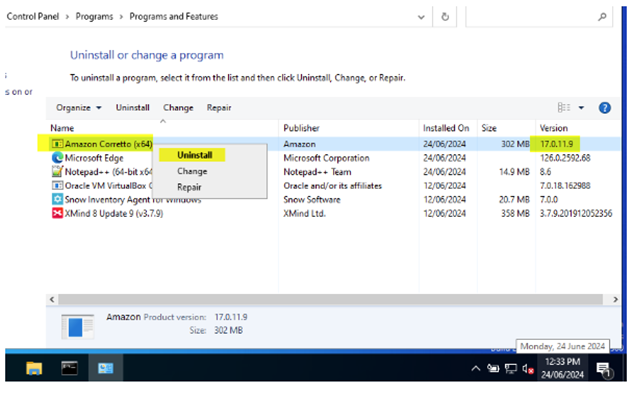Screen dimensions: 632x393
Task: Click the taskbar clock showing 12:33 PM
Action: click(x=562, y=362)
